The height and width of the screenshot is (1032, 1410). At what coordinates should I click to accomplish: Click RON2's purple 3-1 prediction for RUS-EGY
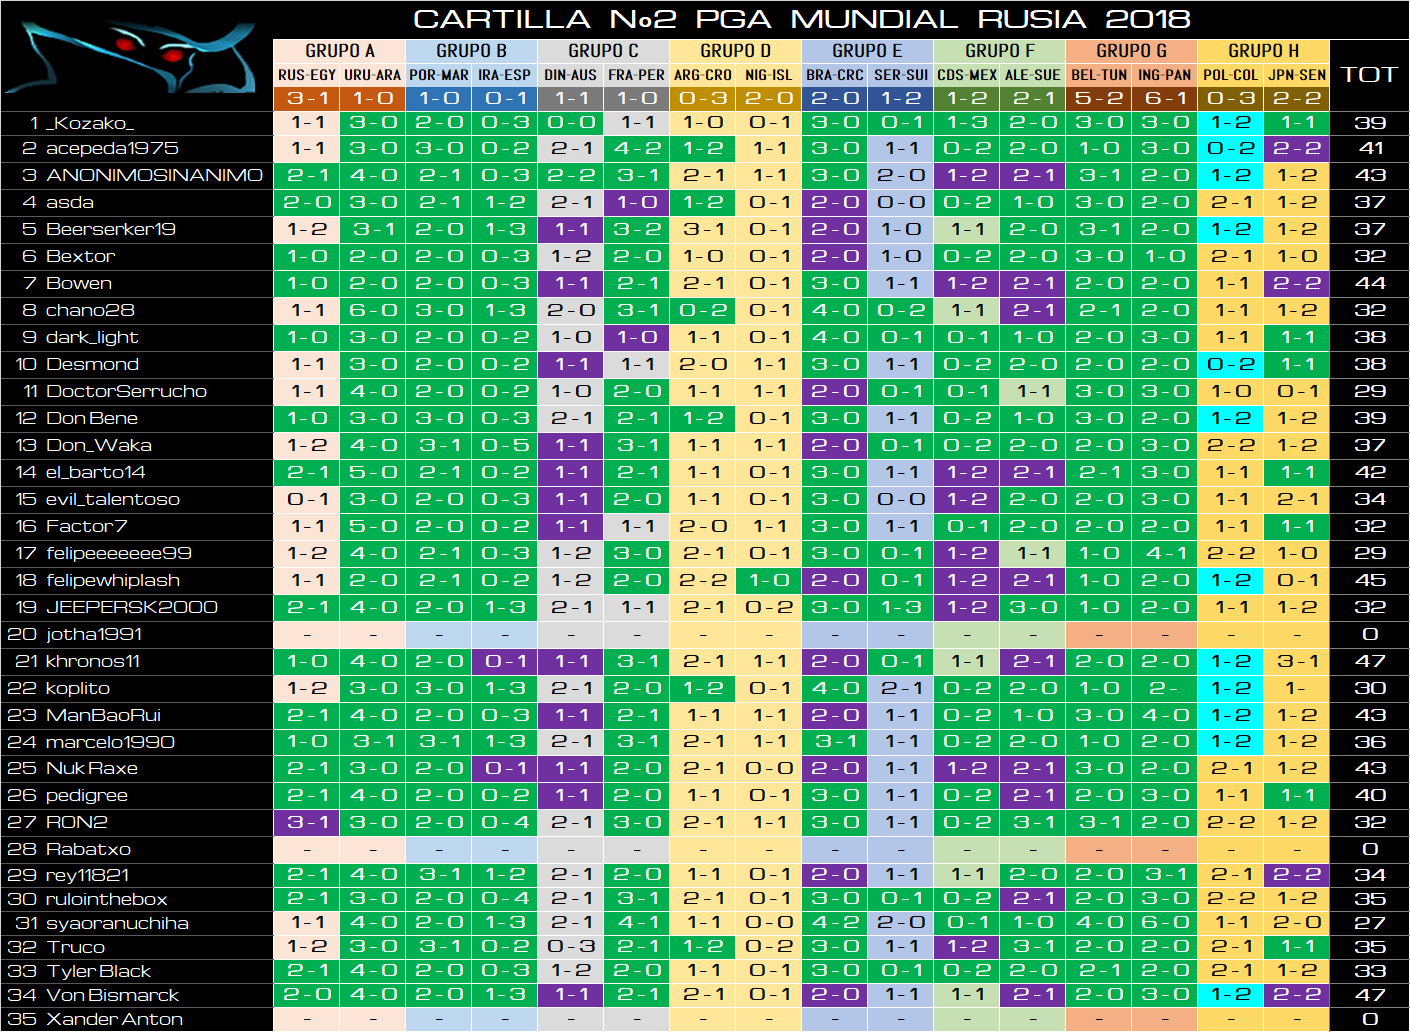click(307, 822)
